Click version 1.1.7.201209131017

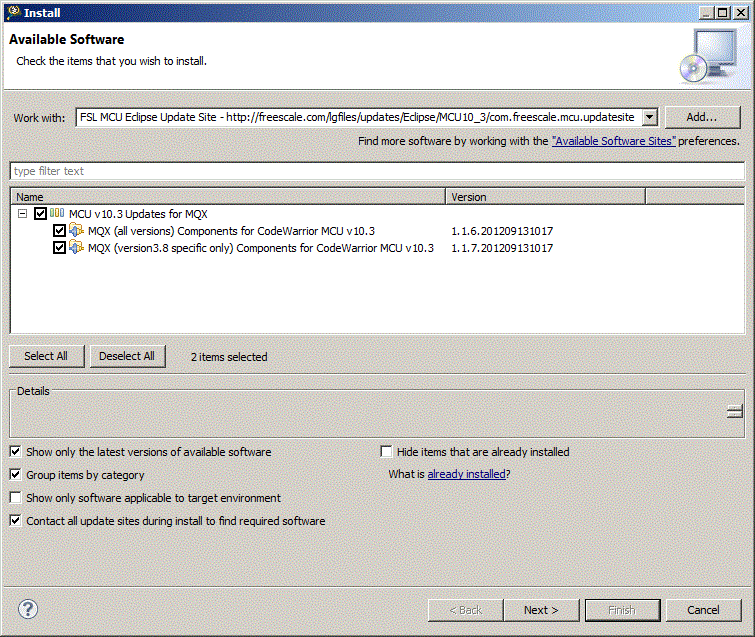(502, 248)
